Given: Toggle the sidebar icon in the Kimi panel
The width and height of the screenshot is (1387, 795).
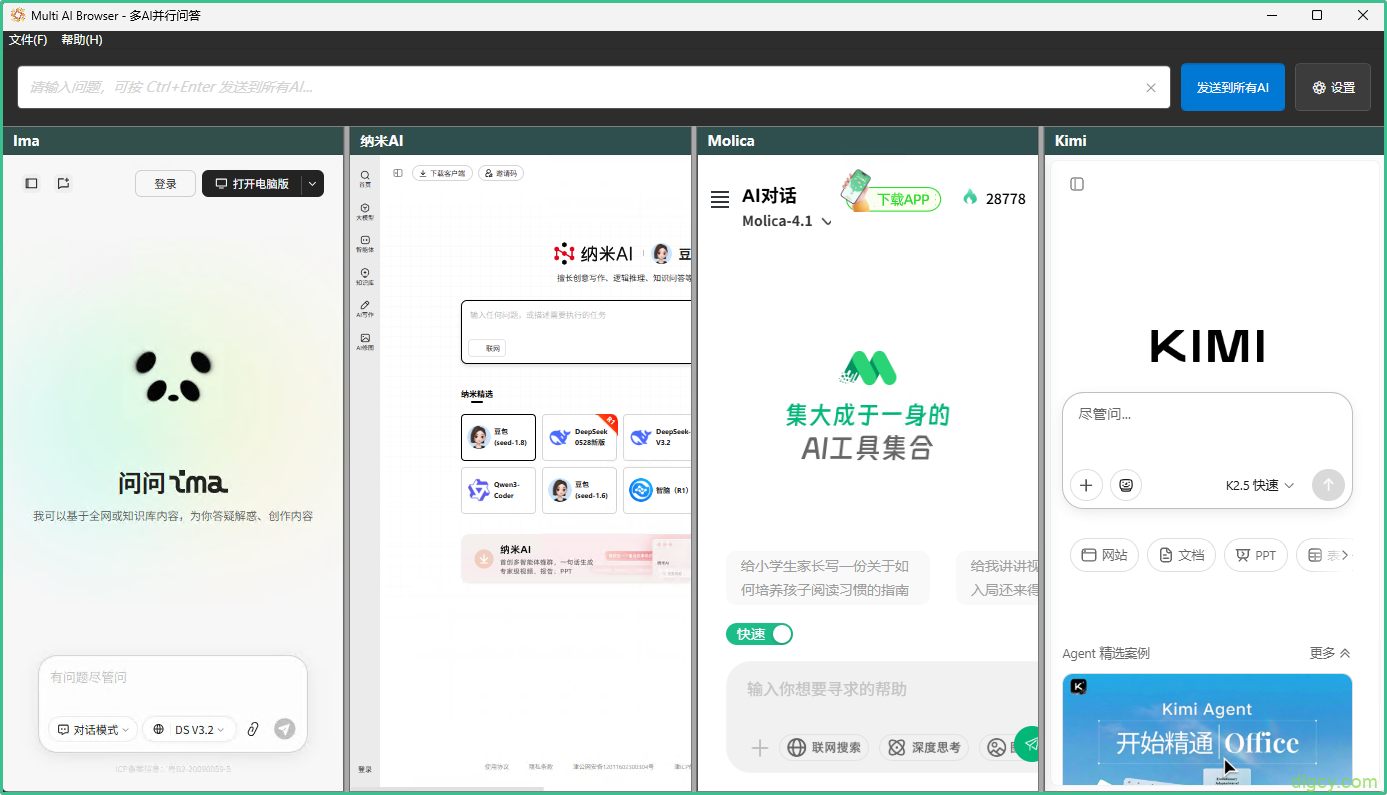Looking at the screenshot, I should tap(1077, 184).
